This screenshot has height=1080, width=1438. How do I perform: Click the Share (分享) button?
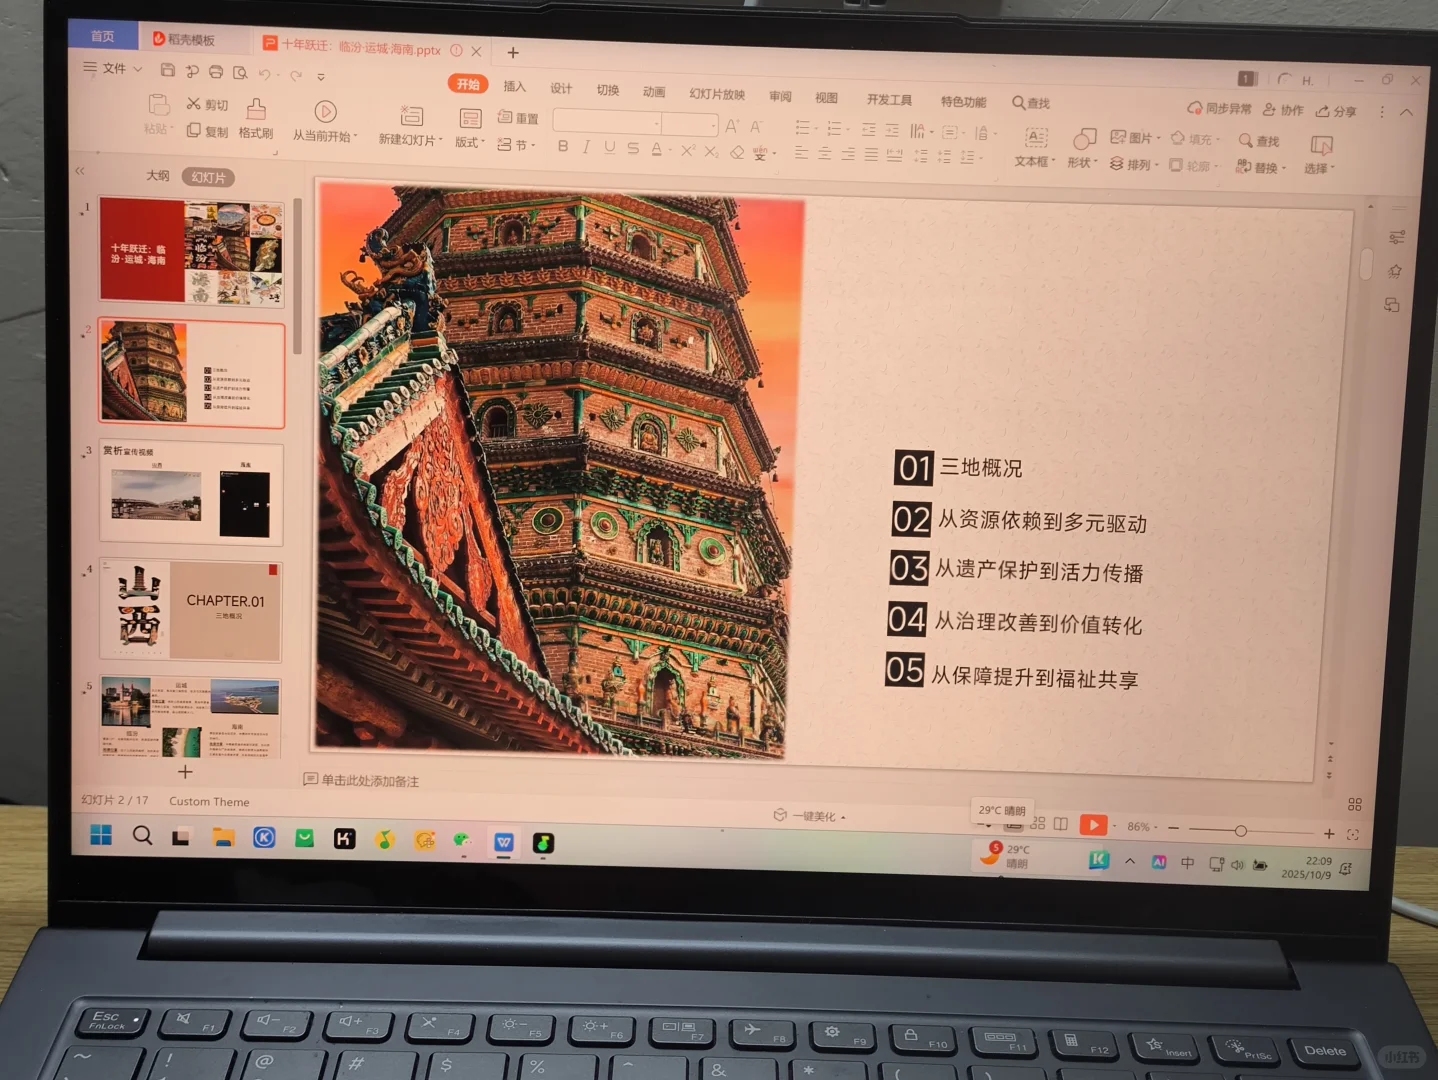coord(1337,111)
